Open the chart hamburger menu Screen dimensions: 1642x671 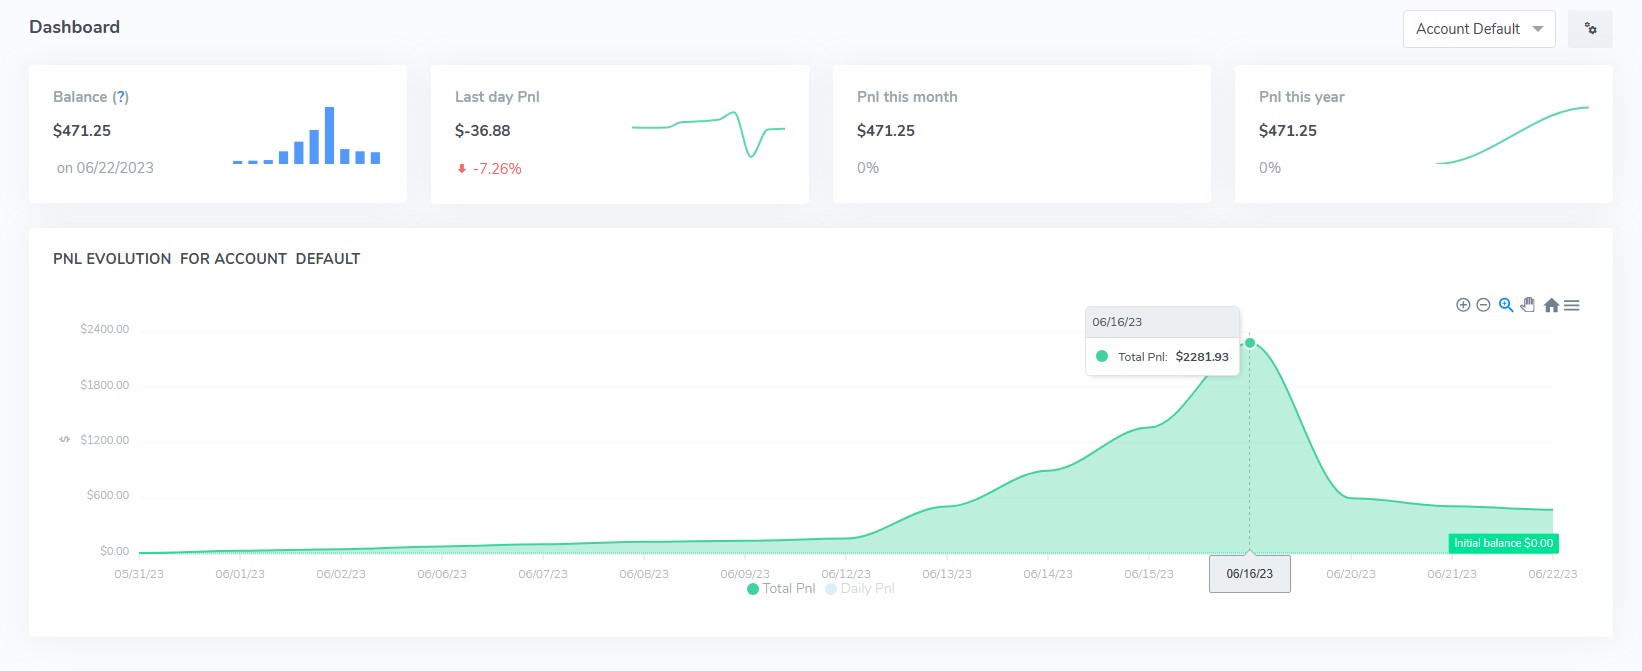click(1572, 305)
